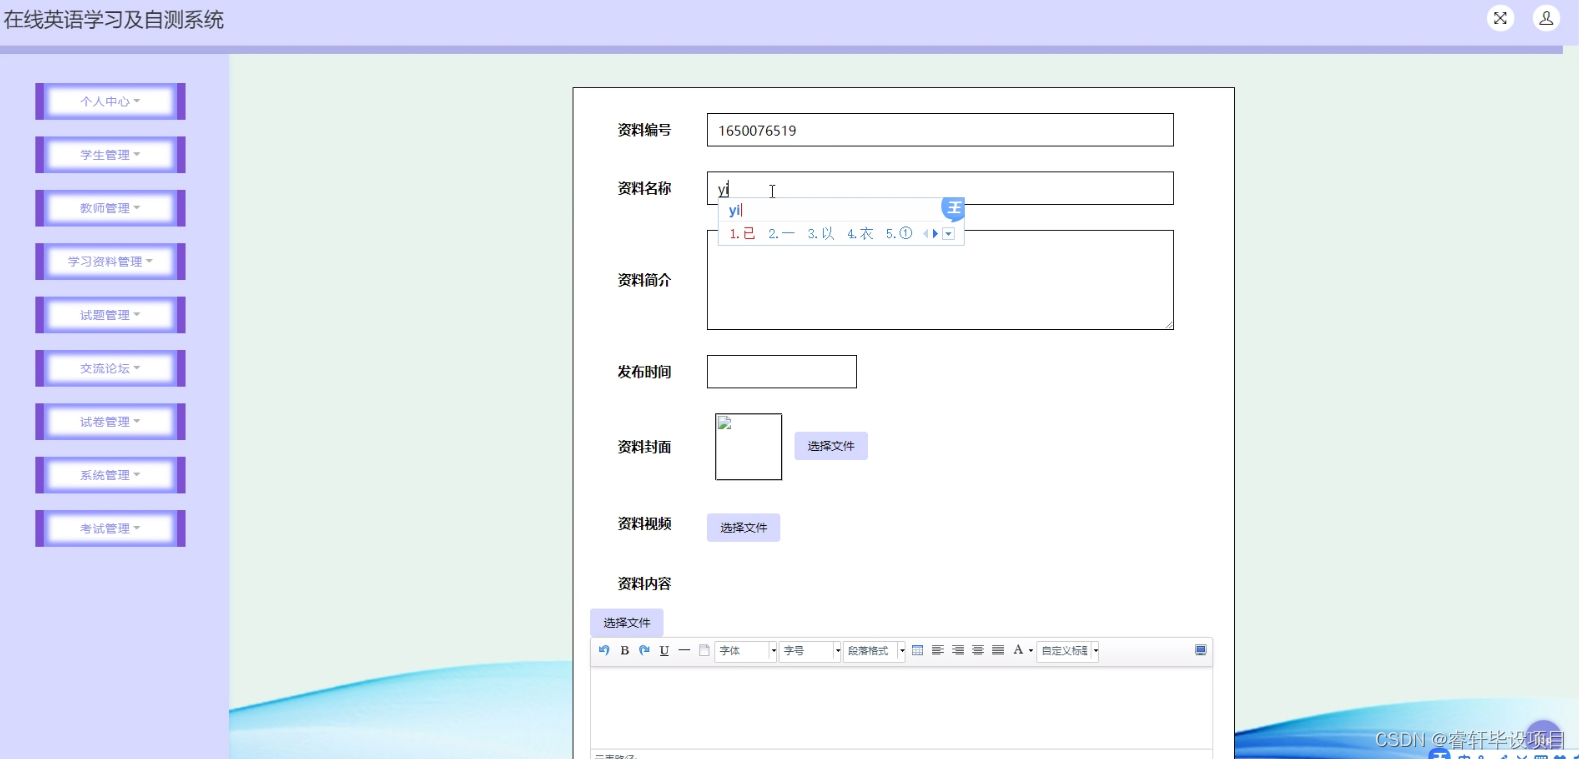Click the redo icon in editor toolbar
The image size is (1579, 759).
(x=644, y=650)
